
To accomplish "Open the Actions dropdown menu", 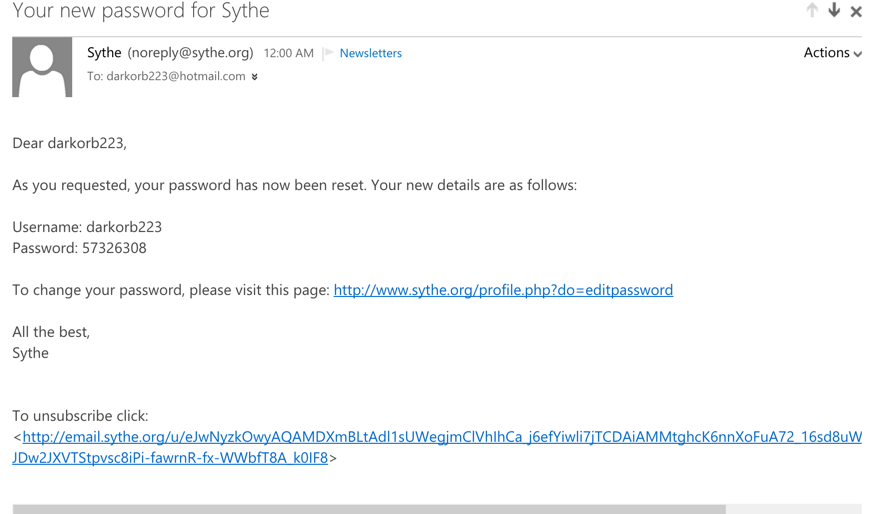I will (832, 53).
